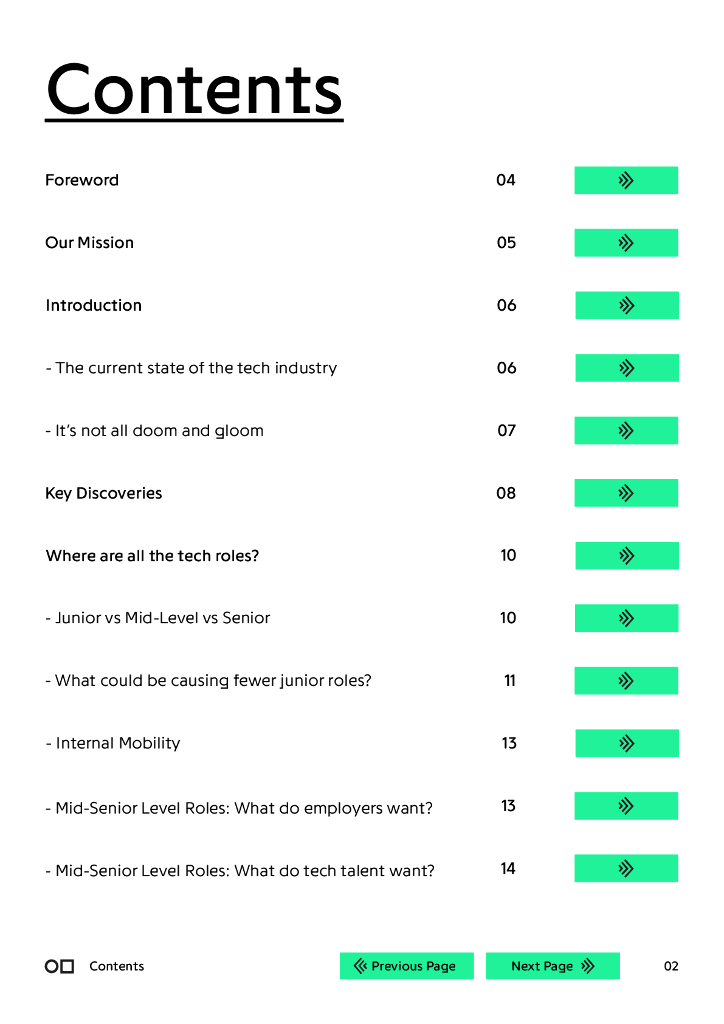Hit arrow beside 'What do tech talent want?'

[626, 868]
